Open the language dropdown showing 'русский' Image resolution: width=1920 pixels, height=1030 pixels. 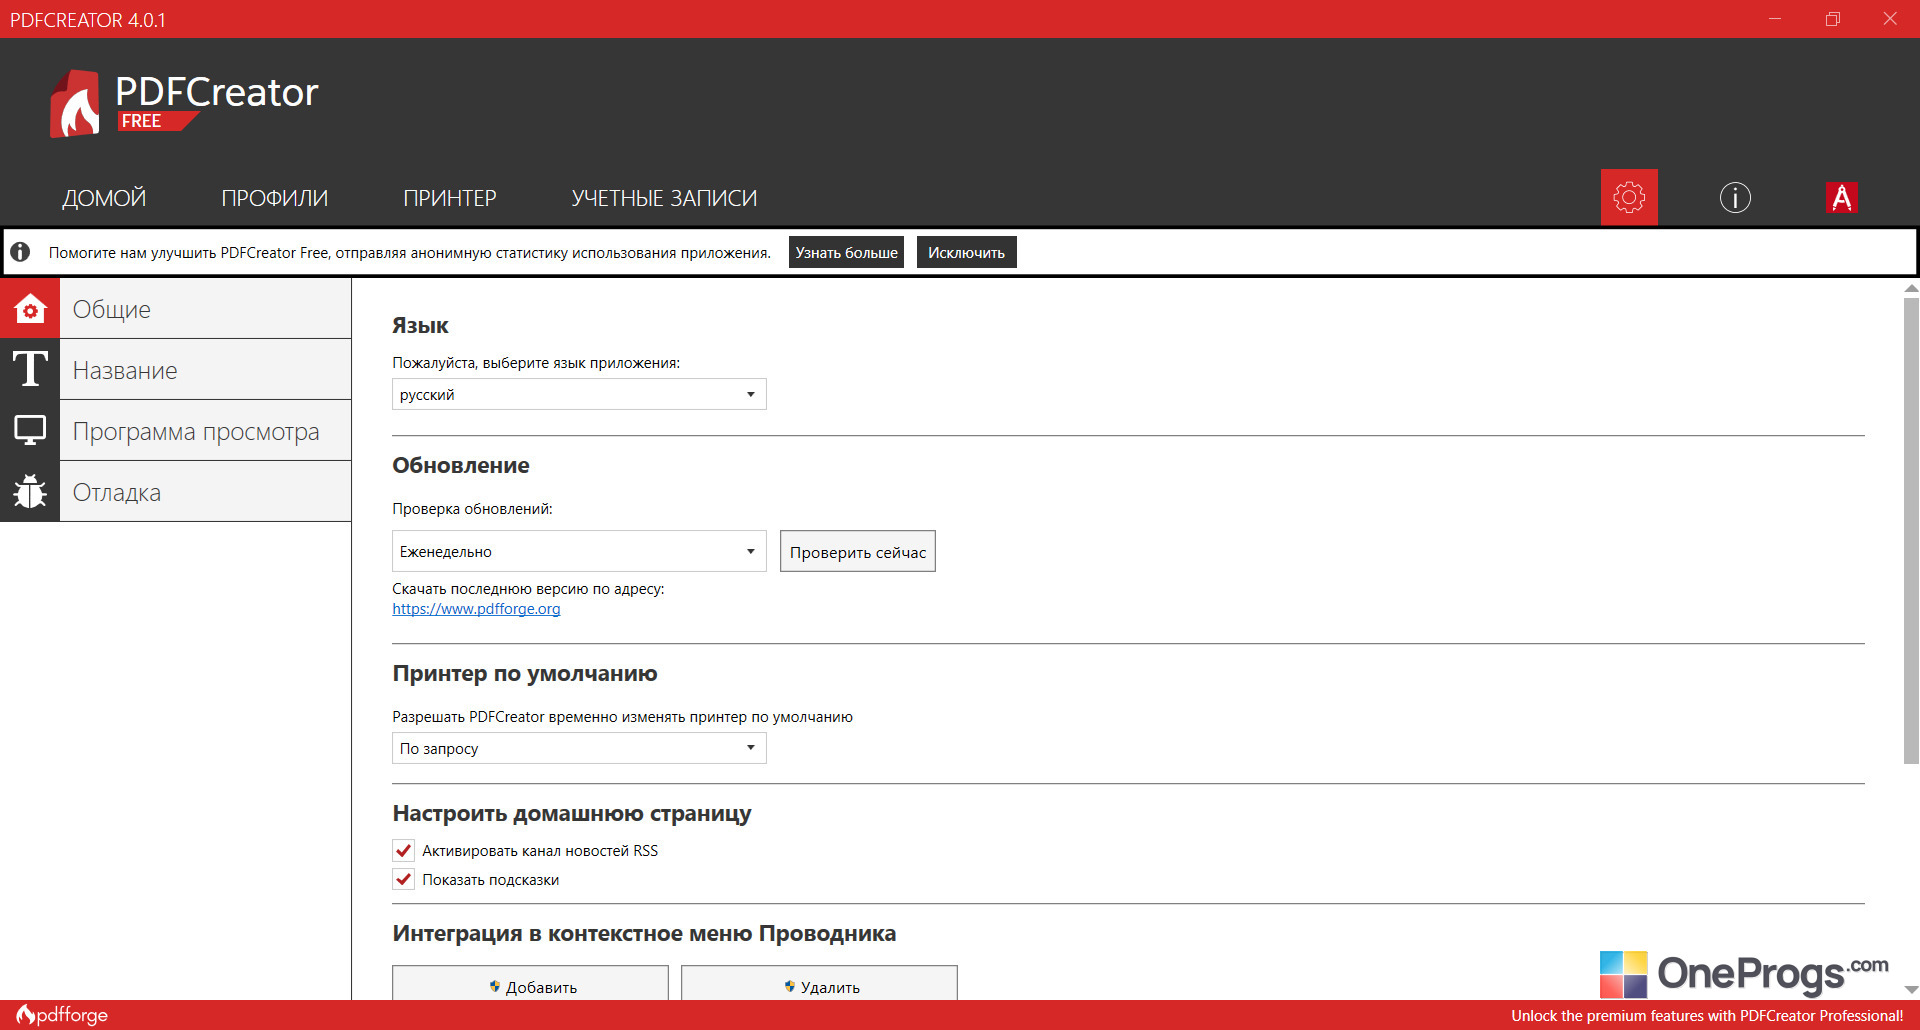tap(579, 394)
